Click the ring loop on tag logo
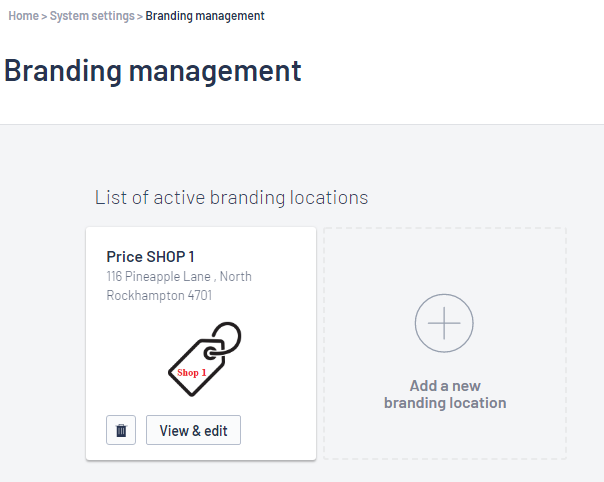This screenshot has height=482, width=604. coord(227,338)
